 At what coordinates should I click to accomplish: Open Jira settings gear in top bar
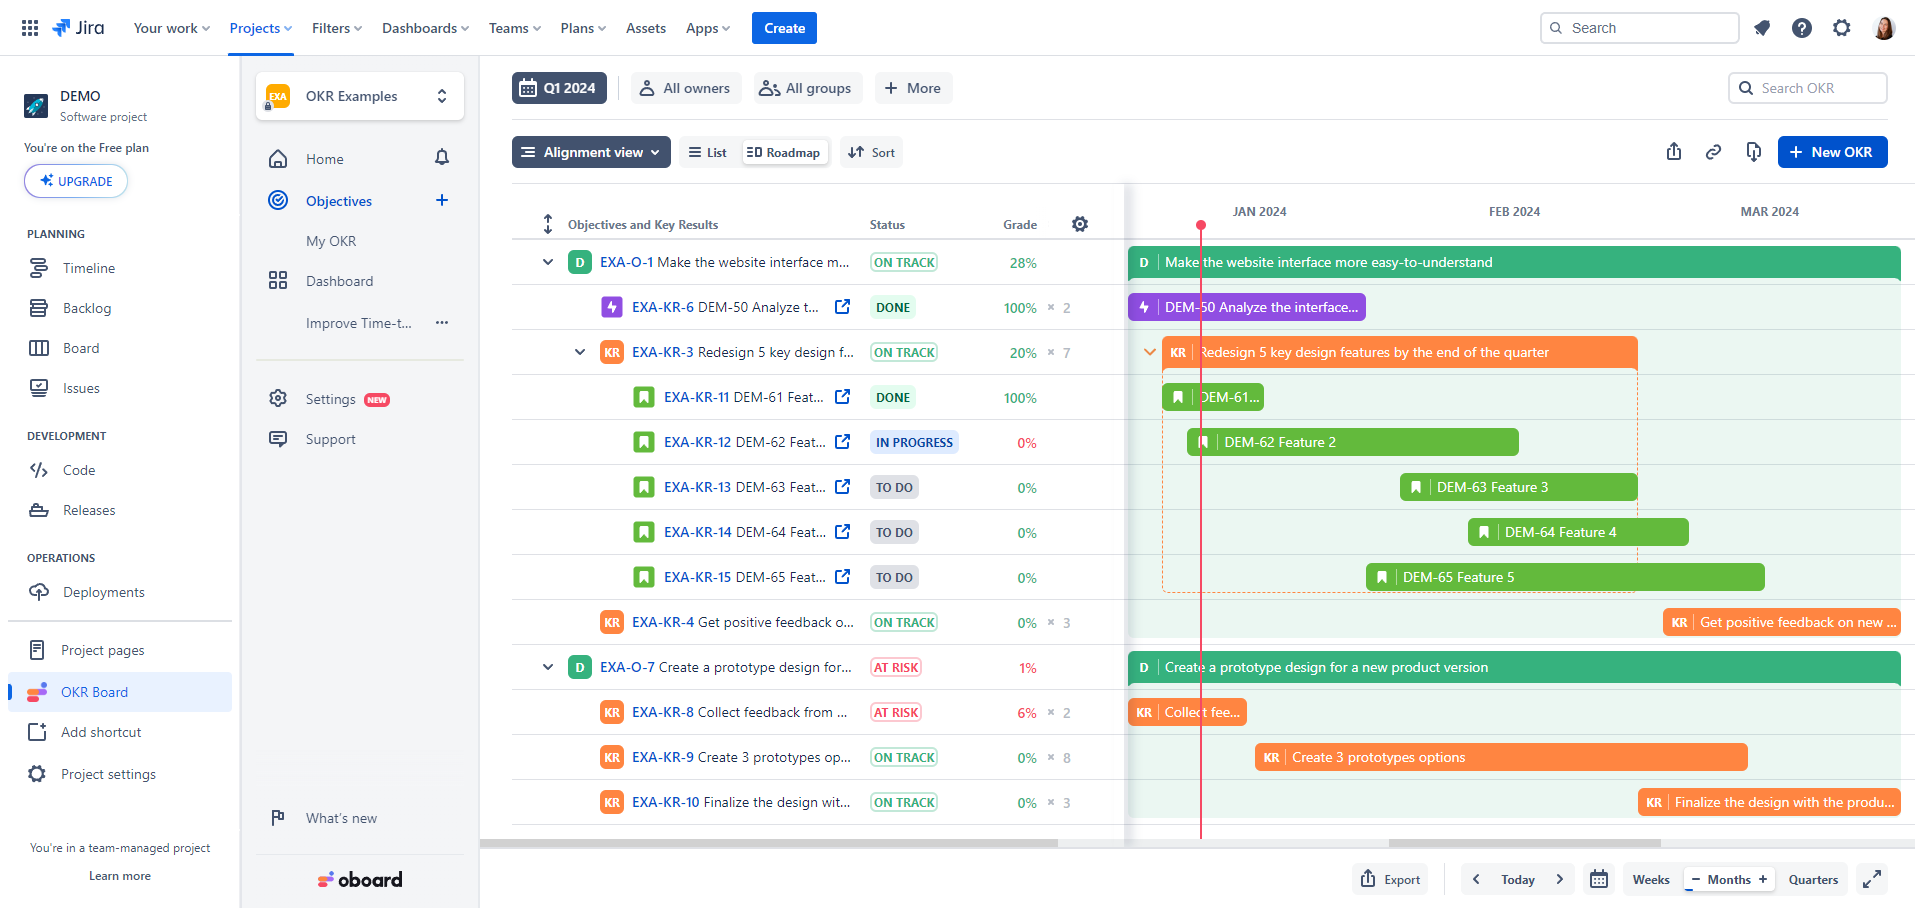pos(1842,28)
